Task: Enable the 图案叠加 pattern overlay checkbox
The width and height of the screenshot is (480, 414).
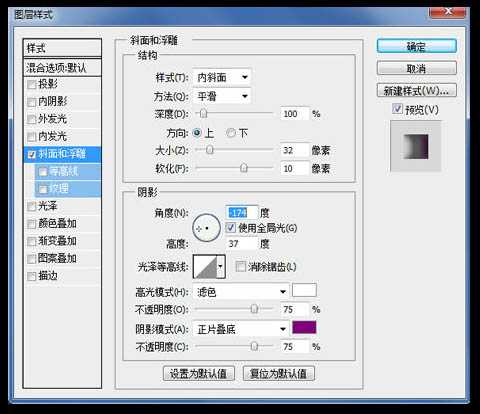Action: click(32, 259)
